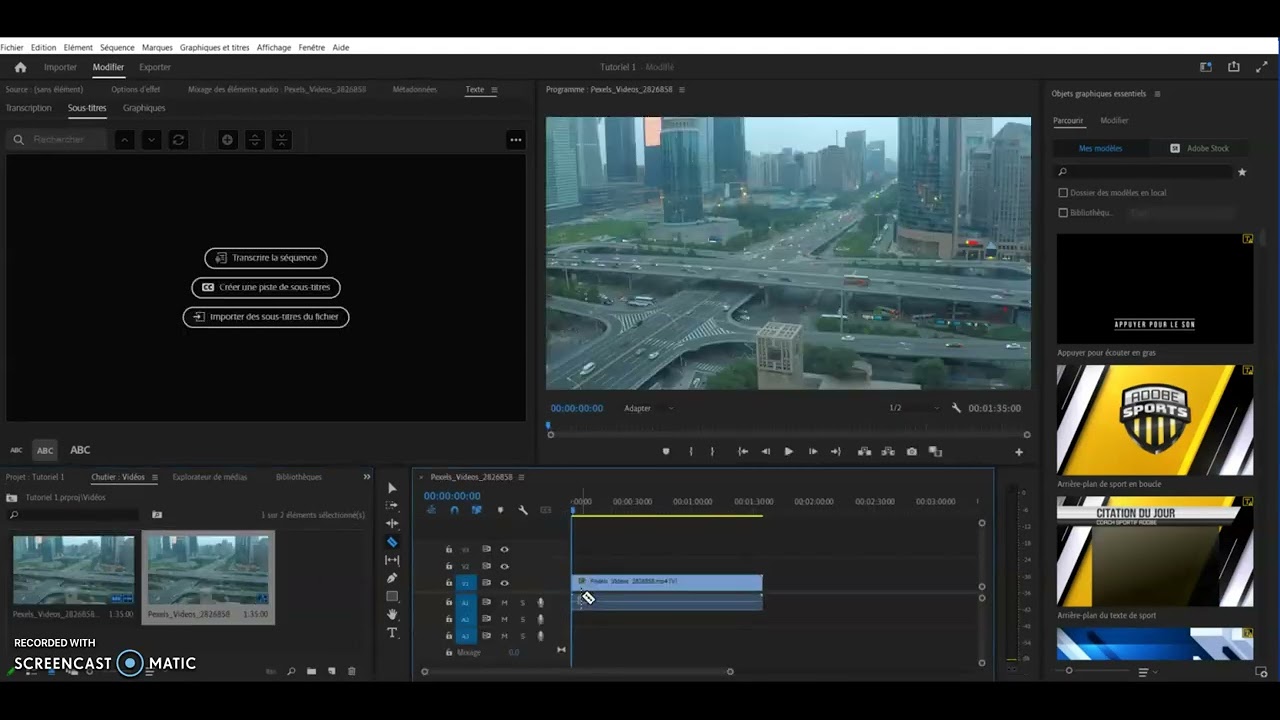The image size is (1280, 720).
Task: Click the Home icon
Action: pos(20,67)
